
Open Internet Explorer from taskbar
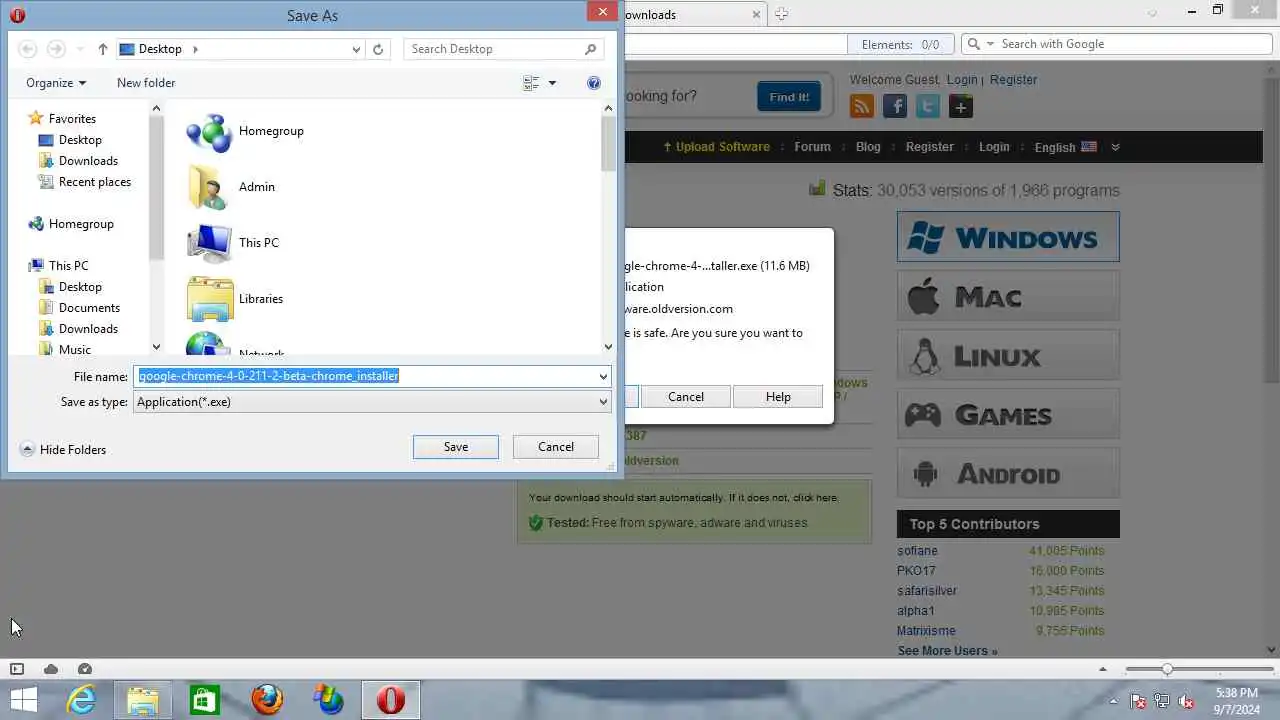[x=80, y=700]
